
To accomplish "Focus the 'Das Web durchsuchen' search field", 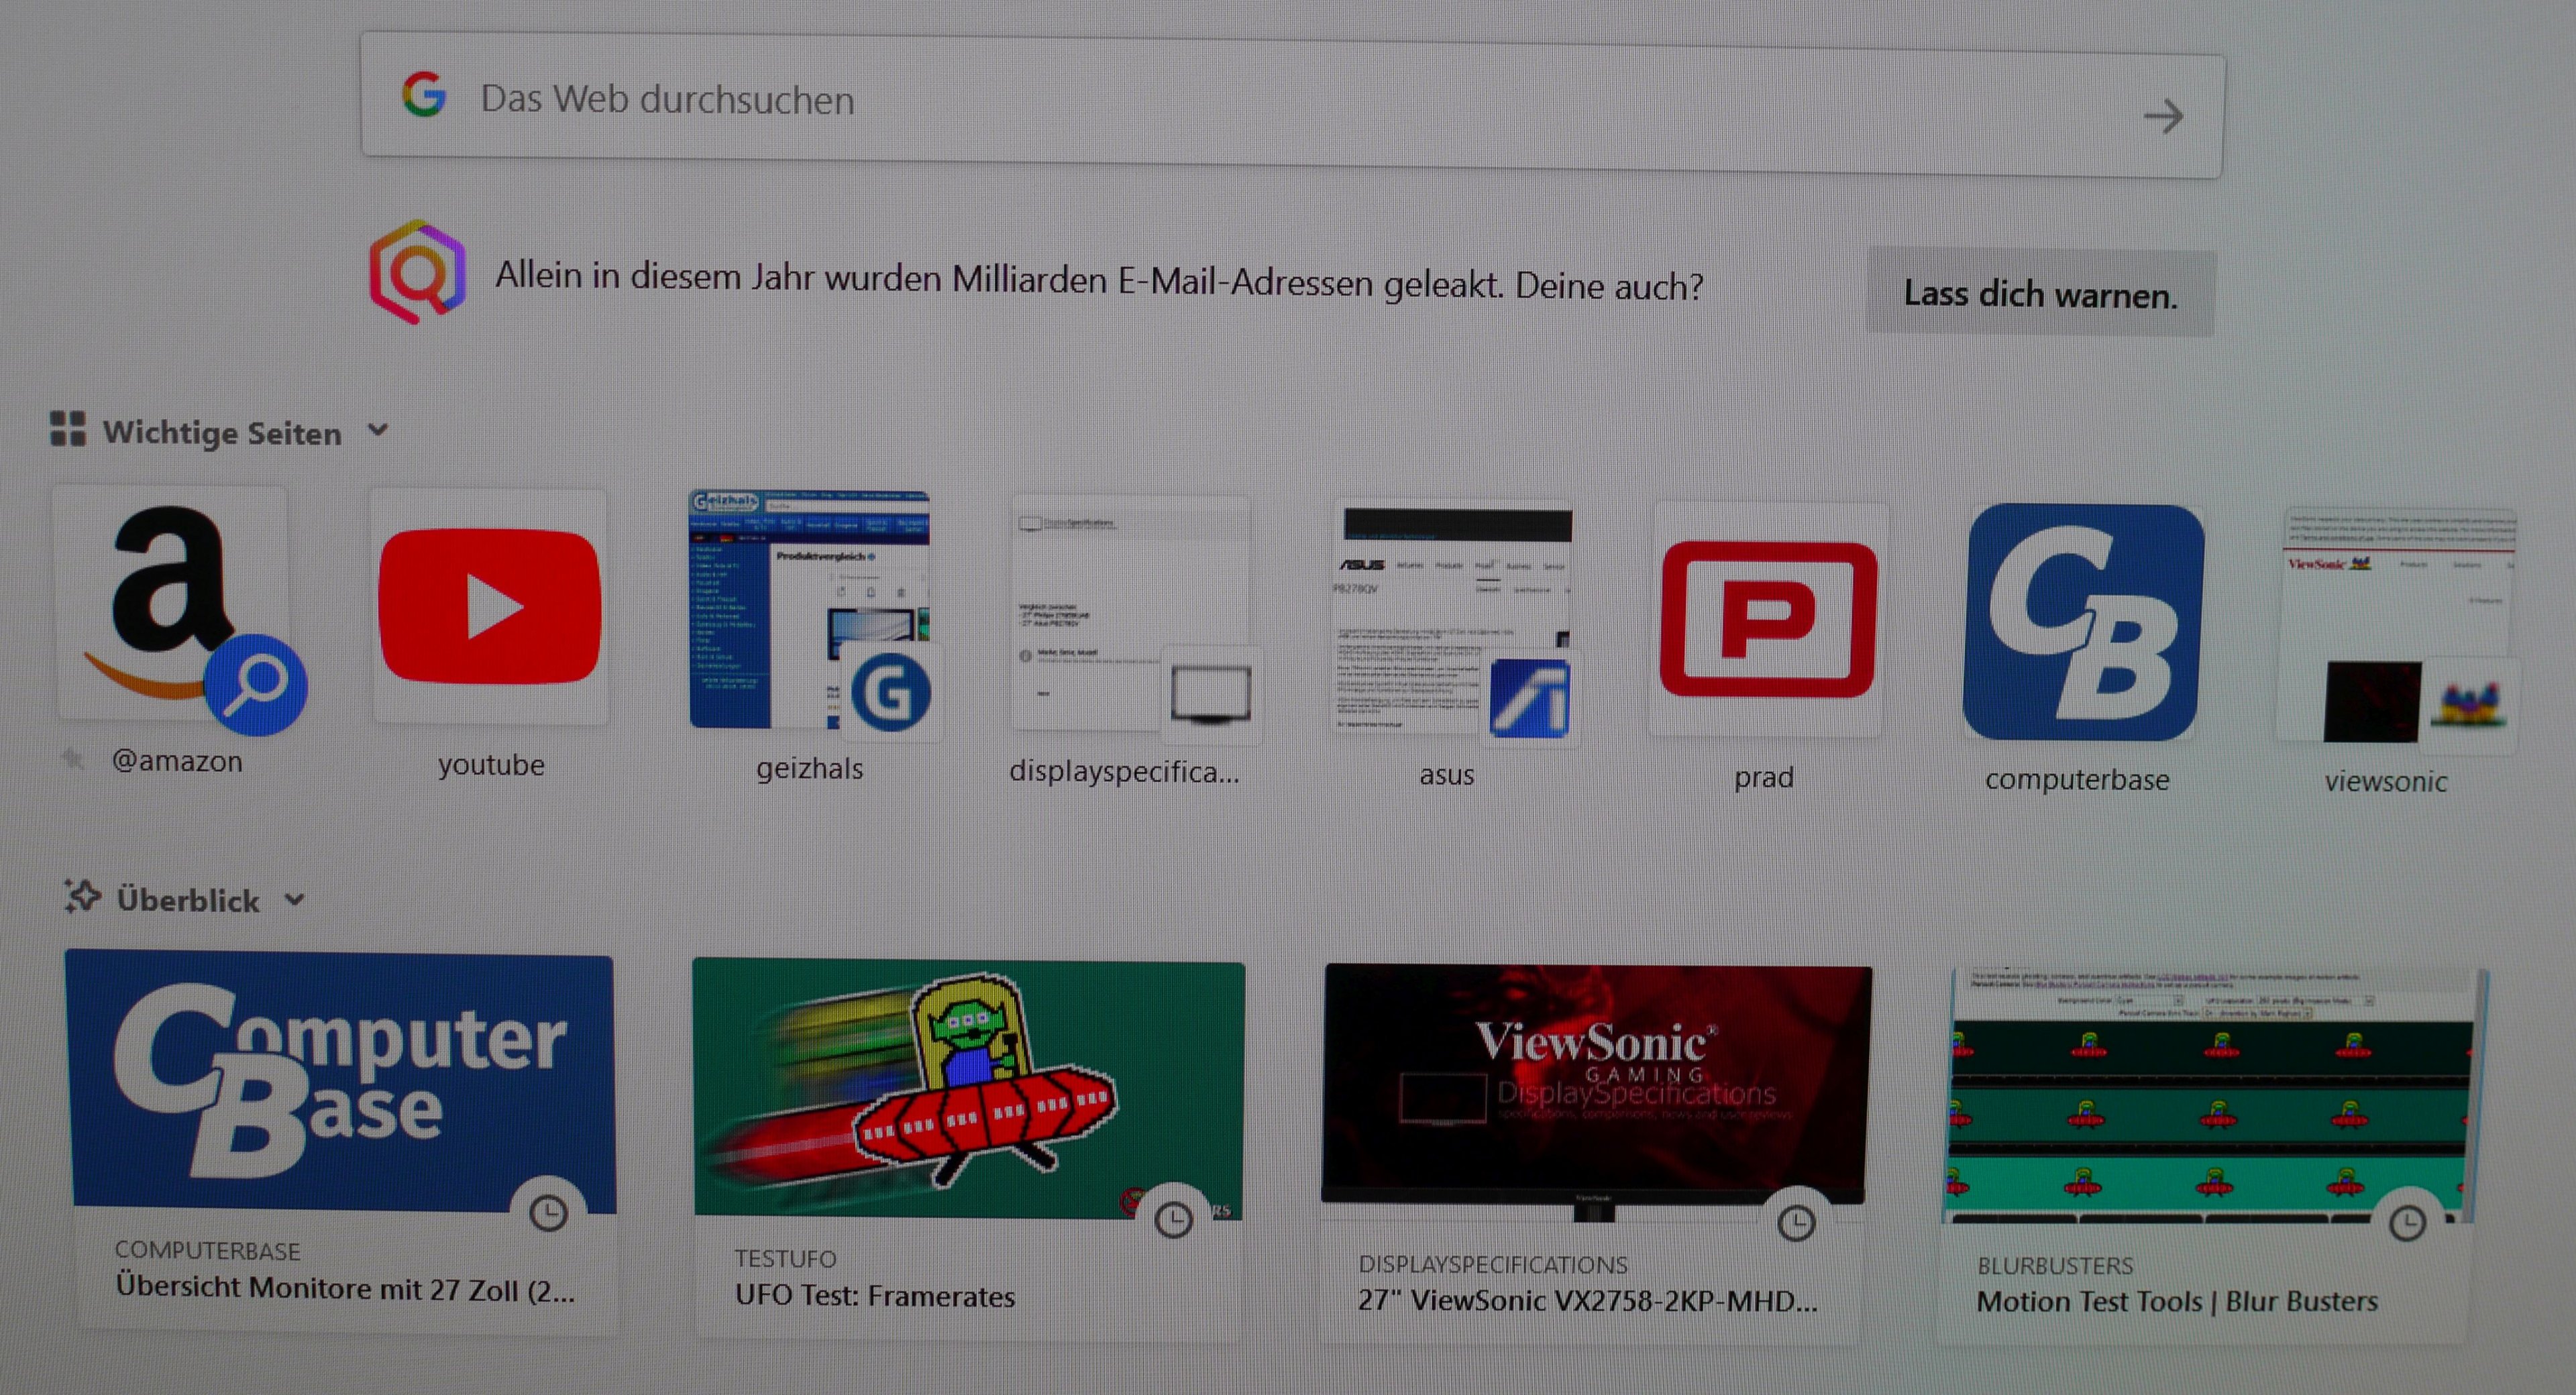I will 1200,103.
